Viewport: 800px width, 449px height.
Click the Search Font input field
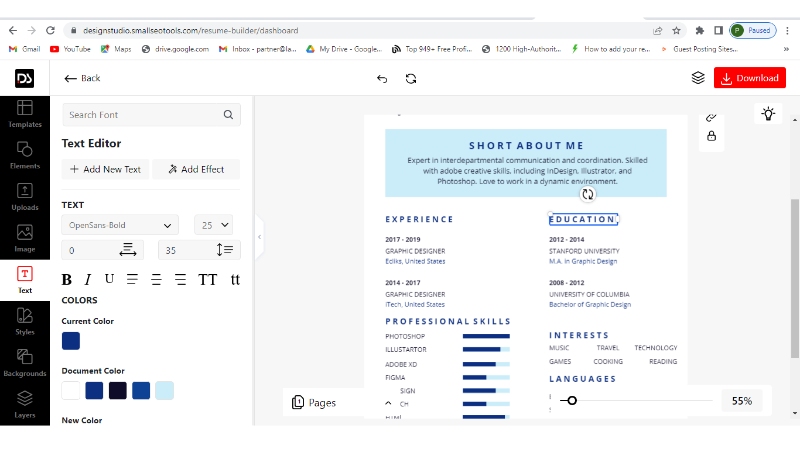(x=143, y=115)
